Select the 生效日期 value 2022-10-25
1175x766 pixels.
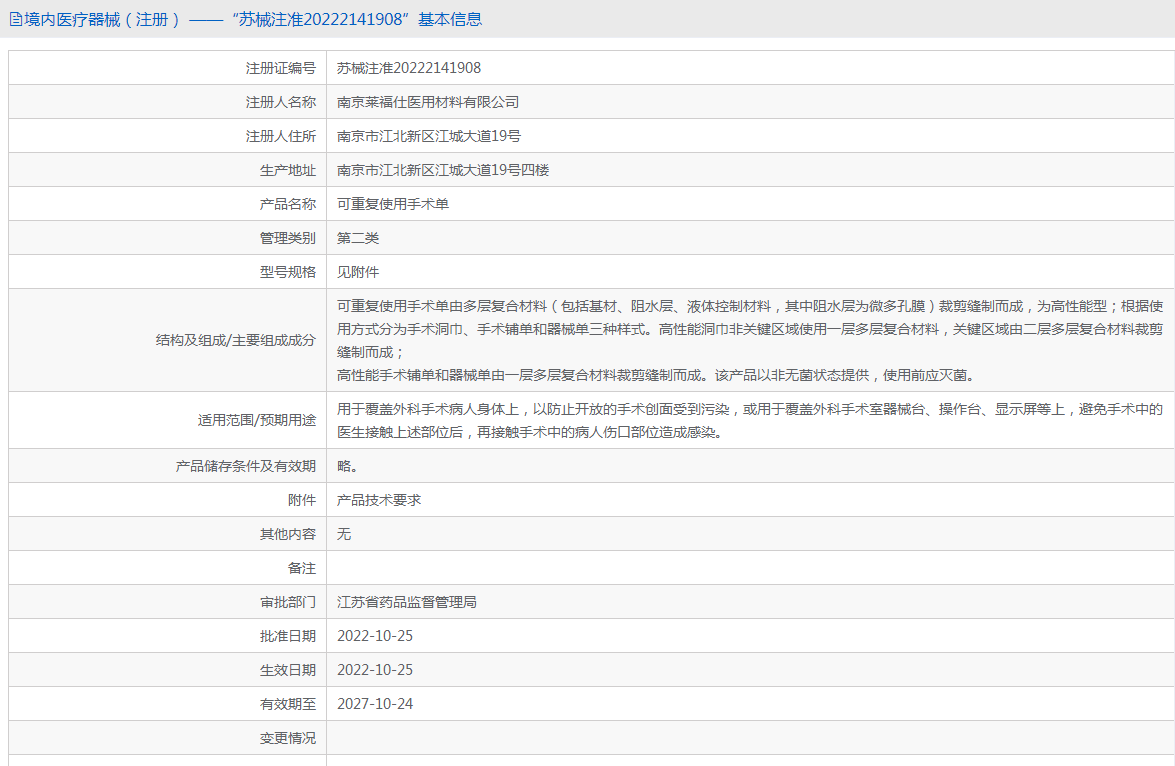pos(375,670)
